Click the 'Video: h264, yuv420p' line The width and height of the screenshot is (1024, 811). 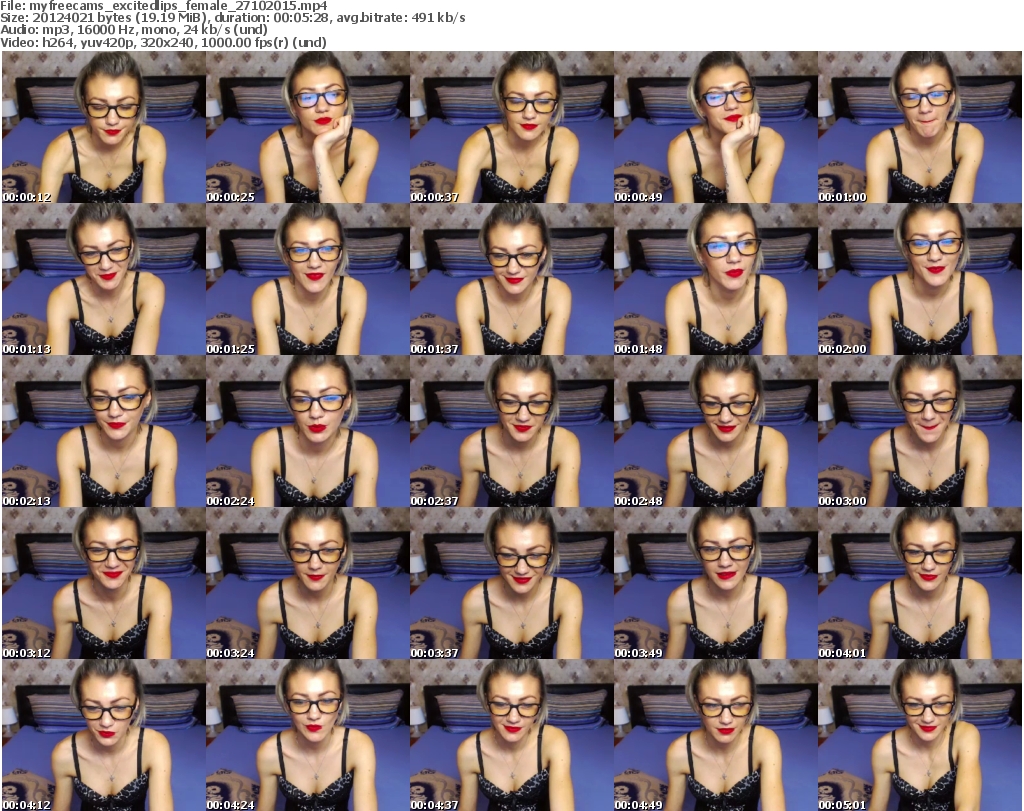coord(163,42)
